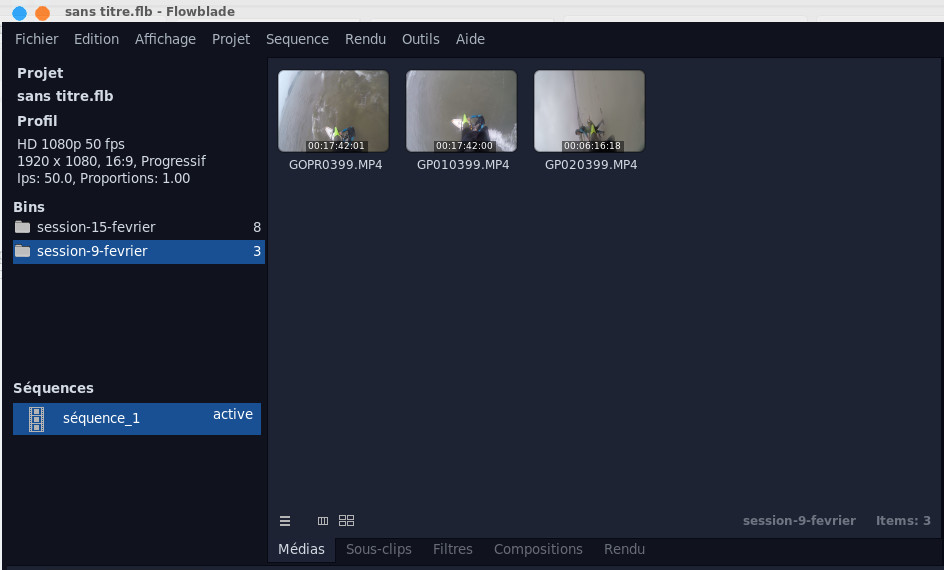Screen dimensions: 944x570
Task: Switch to the Médias tab
Action: [301, 549]
